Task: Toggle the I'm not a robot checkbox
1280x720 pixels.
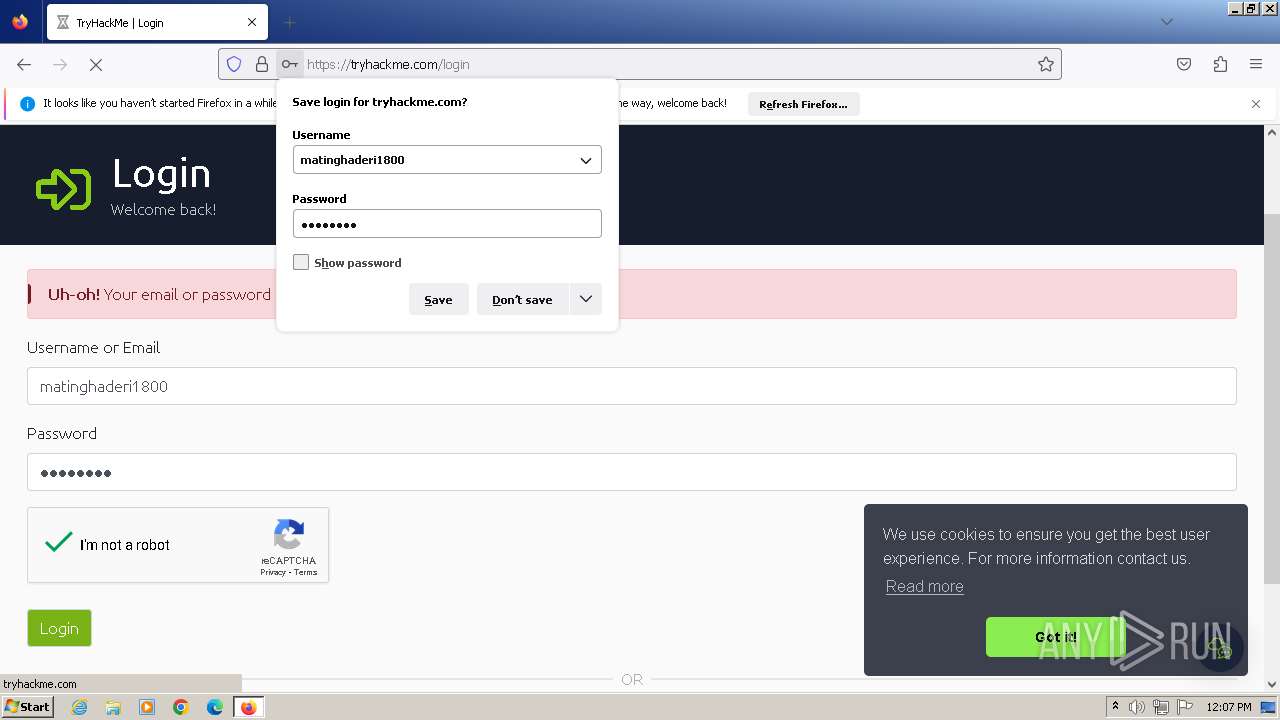Action: pyautogui.click(x=59, y=543)
